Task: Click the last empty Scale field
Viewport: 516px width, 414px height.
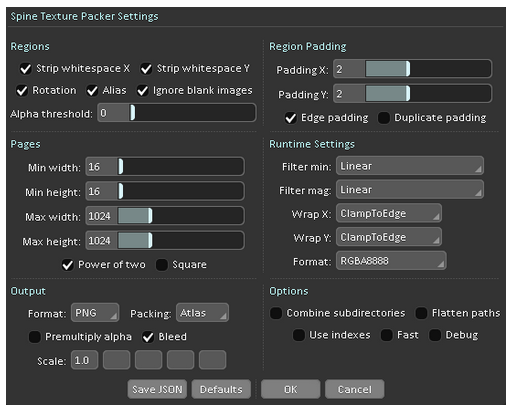Action: pyautogui.click(x=212, y=360)
